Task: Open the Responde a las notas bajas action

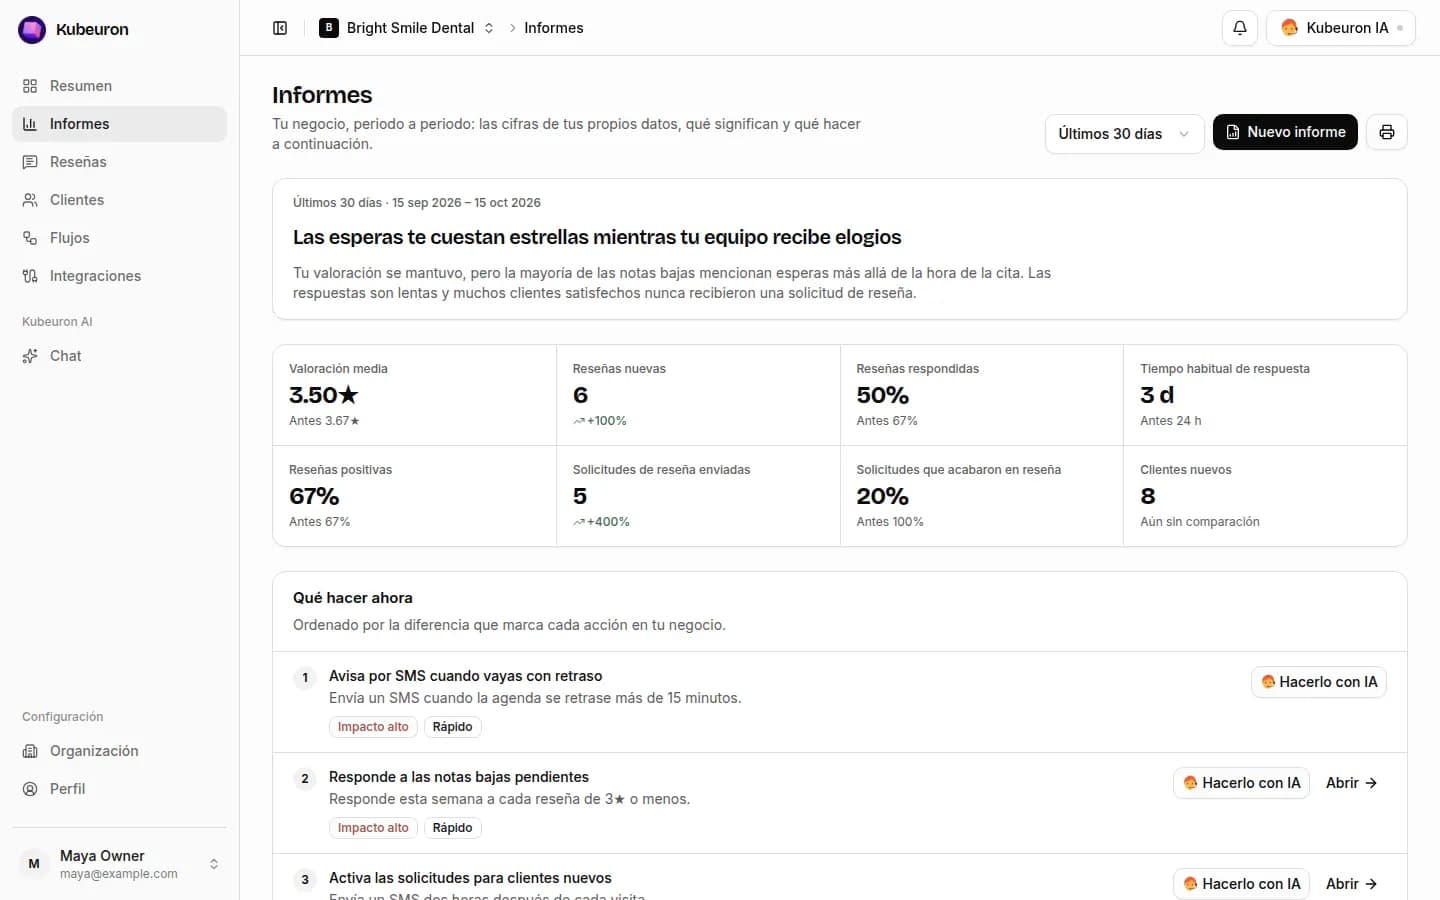Action: 1351,783
